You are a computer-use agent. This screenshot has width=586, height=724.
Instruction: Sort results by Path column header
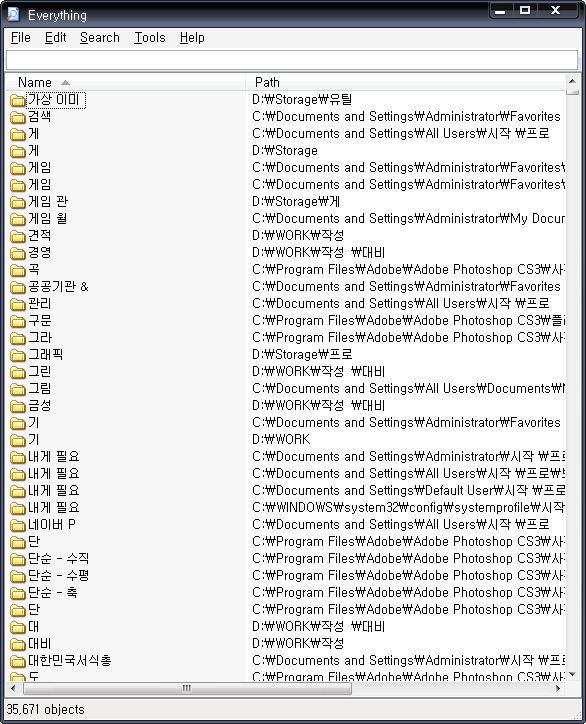tap(405, 82)
